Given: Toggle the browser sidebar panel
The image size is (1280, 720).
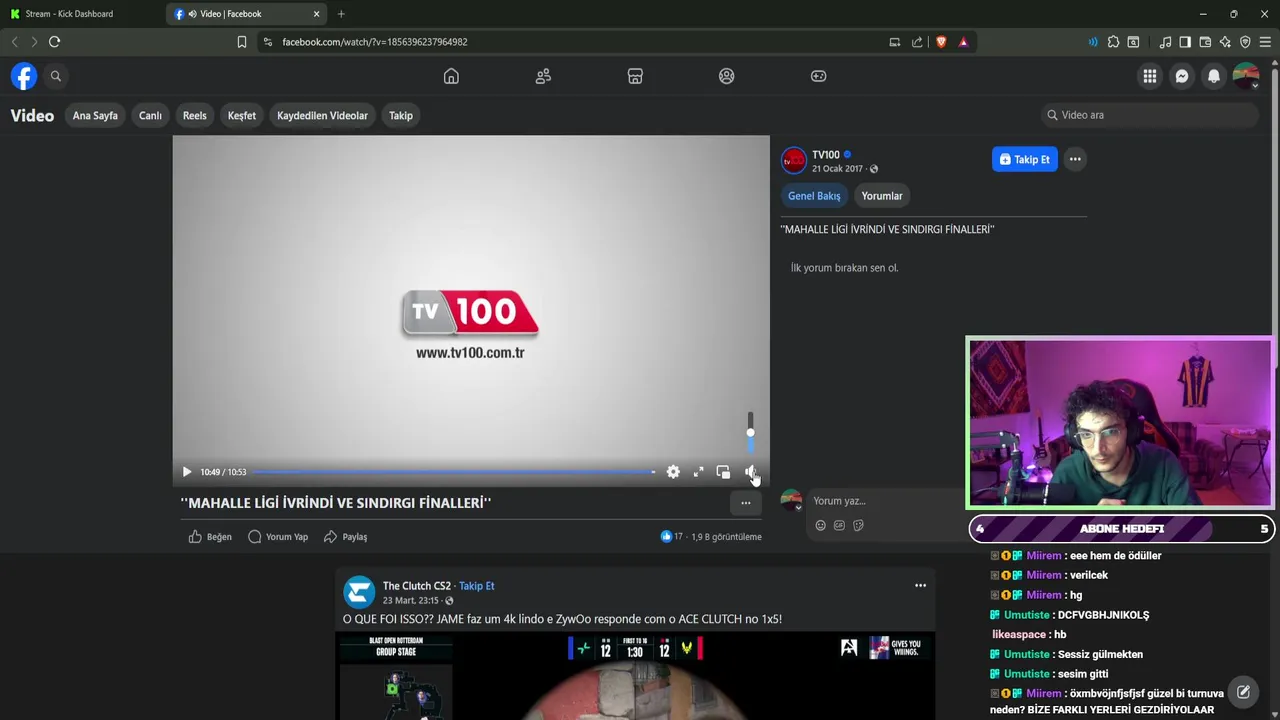Looking at the screenshot, I should pos(1185,42).
